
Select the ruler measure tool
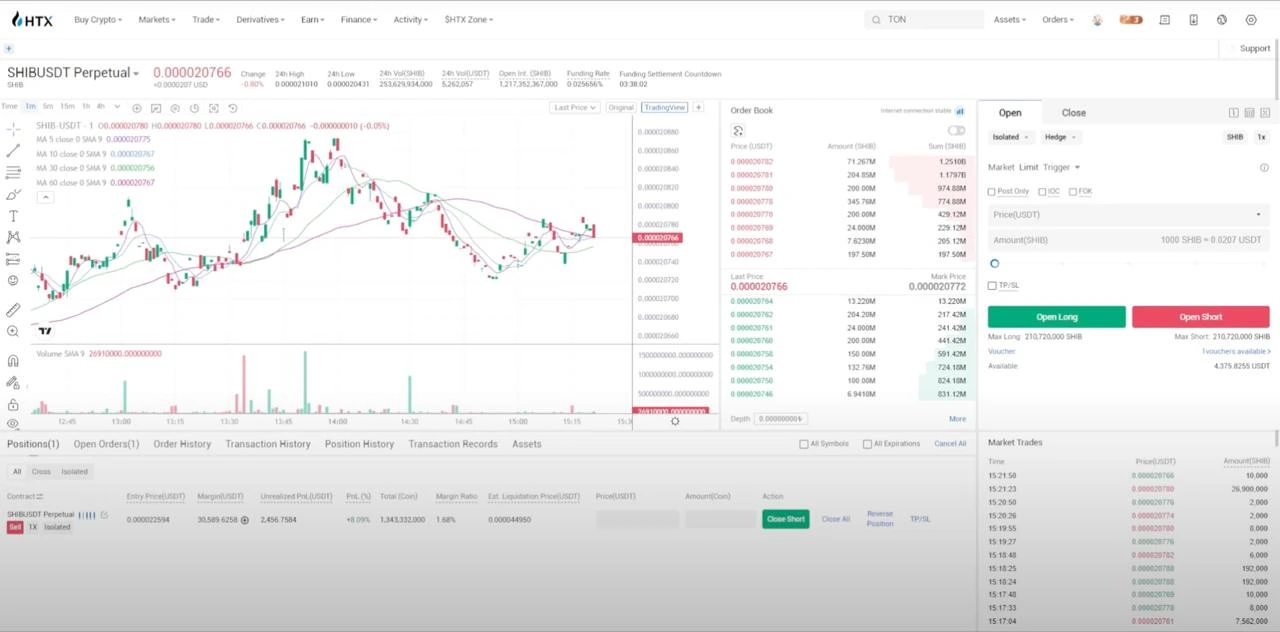[13, 310]
